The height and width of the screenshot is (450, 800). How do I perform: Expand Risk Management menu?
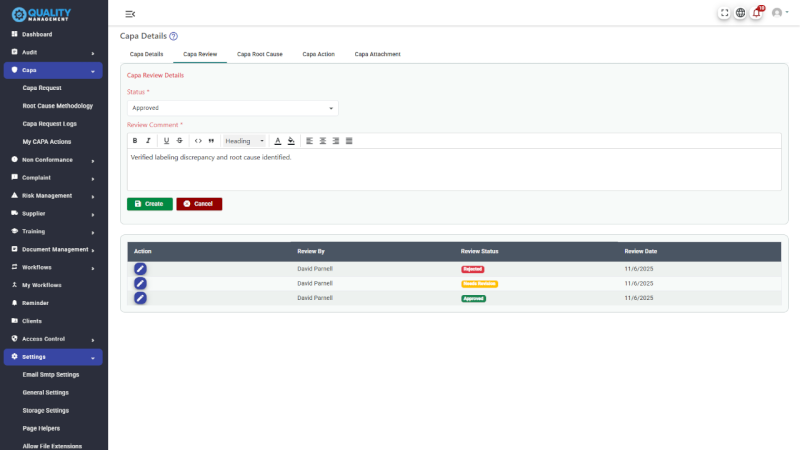point(53,195)
